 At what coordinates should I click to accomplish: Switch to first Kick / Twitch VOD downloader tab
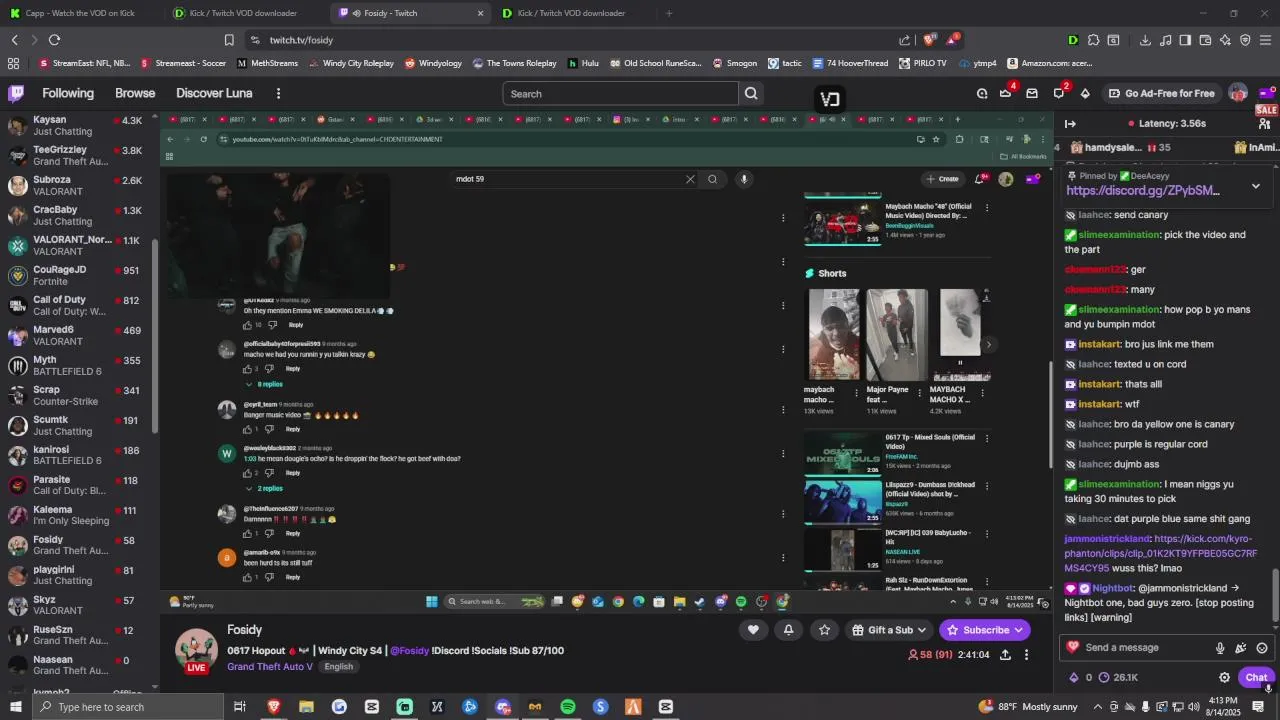tap(244, 13)
